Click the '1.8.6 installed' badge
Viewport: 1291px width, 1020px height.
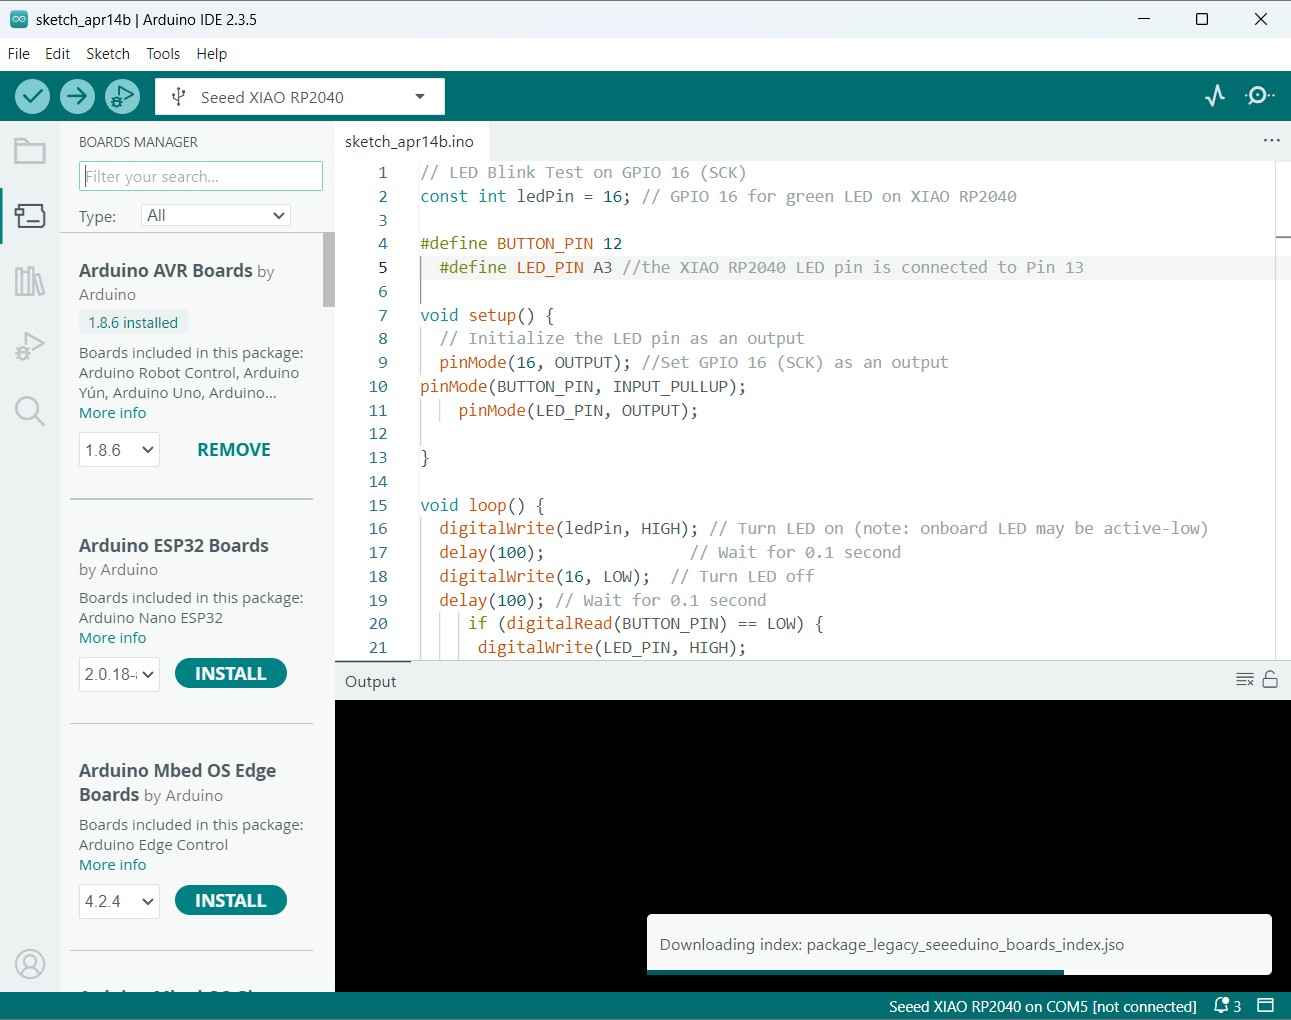[x=133, y=323]
